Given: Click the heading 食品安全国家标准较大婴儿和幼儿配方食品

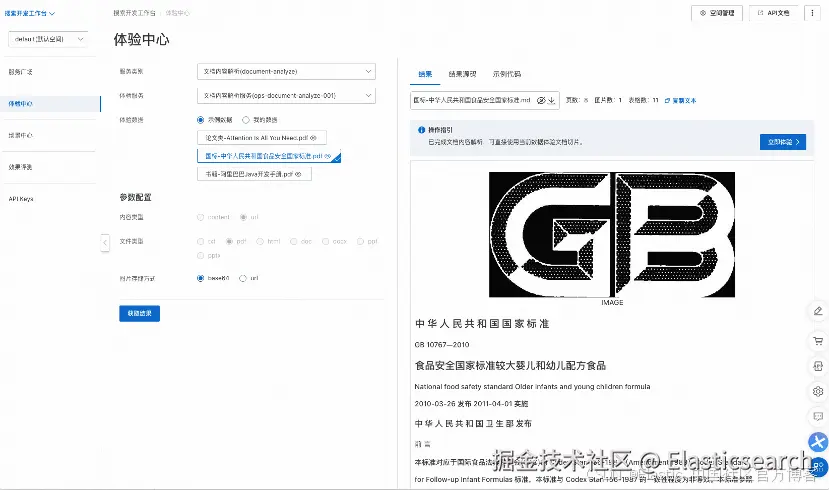Looking at the screenshot, I should [x=510, y=366].
